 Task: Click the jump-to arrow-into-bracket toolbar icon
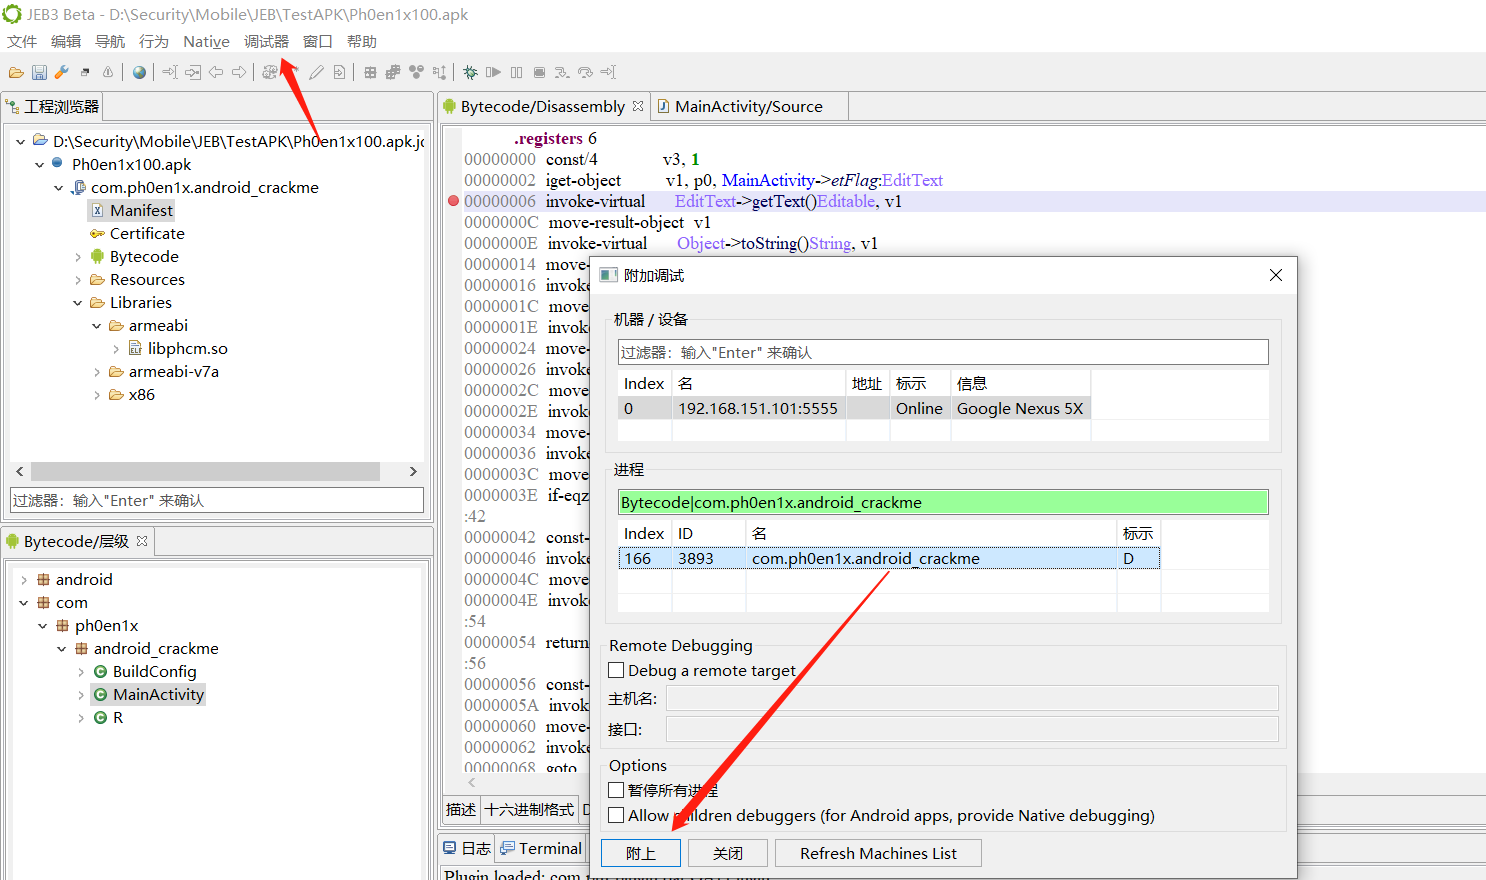(x=169, y=72)
